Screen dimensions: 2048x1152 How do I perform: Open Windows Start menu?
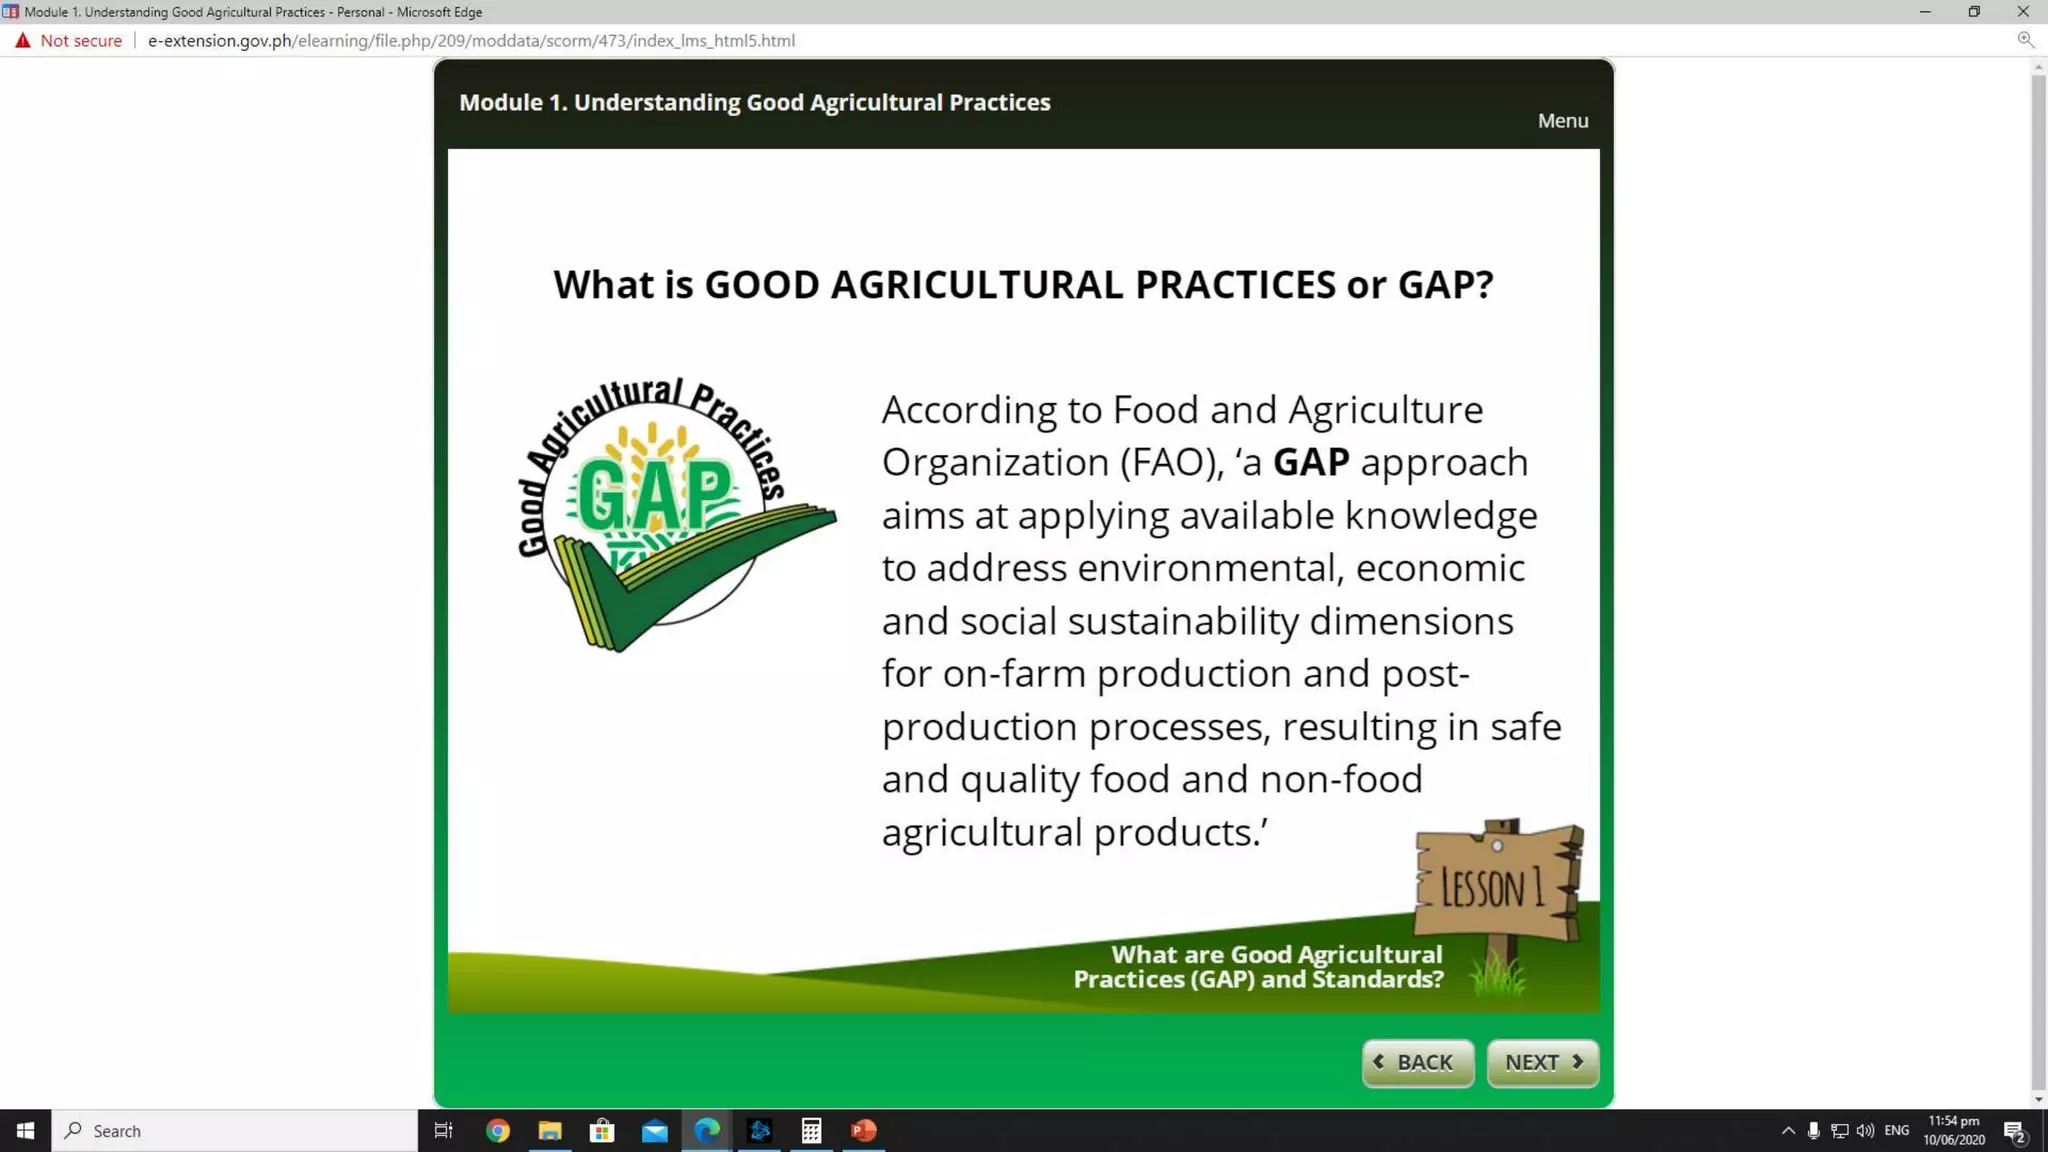[26, 1131]
